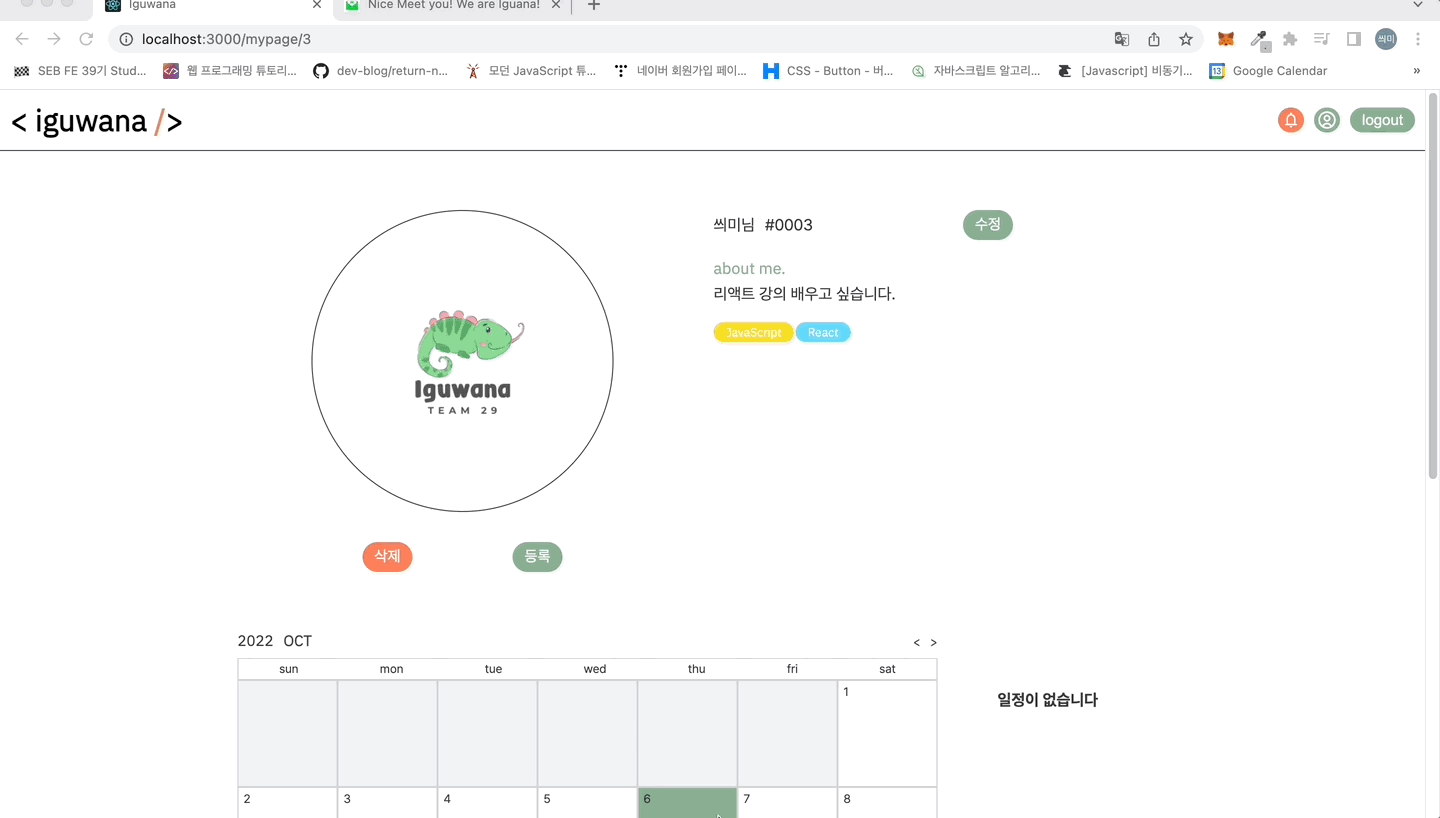Select the JavaScript yellow tag

754,333
